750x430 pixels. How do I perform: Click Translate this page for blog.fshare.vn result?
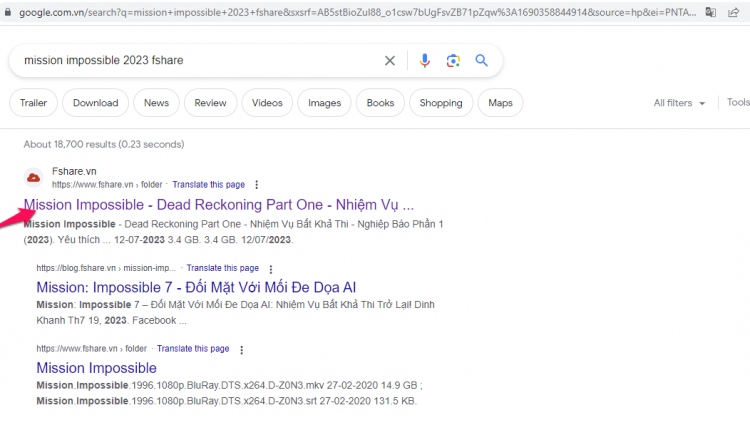222,268
